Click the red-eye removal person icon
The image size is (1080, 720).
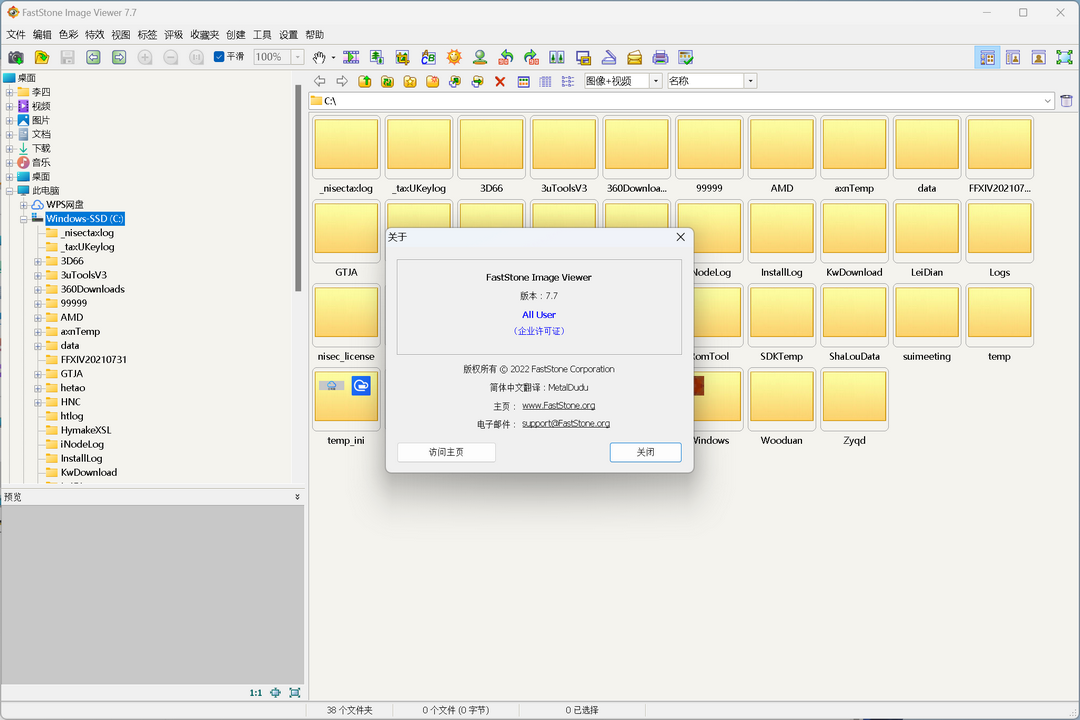click(481, 58)
